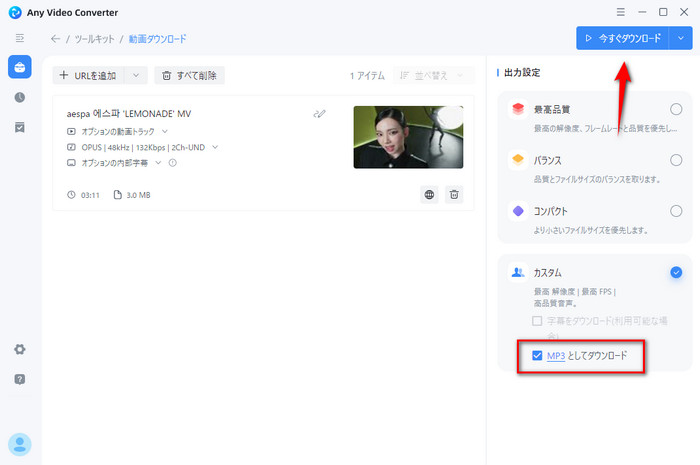This screenshot has width=700, height=465.
Task: Delete the aespa item with trash icon
Action: [454, 195]
